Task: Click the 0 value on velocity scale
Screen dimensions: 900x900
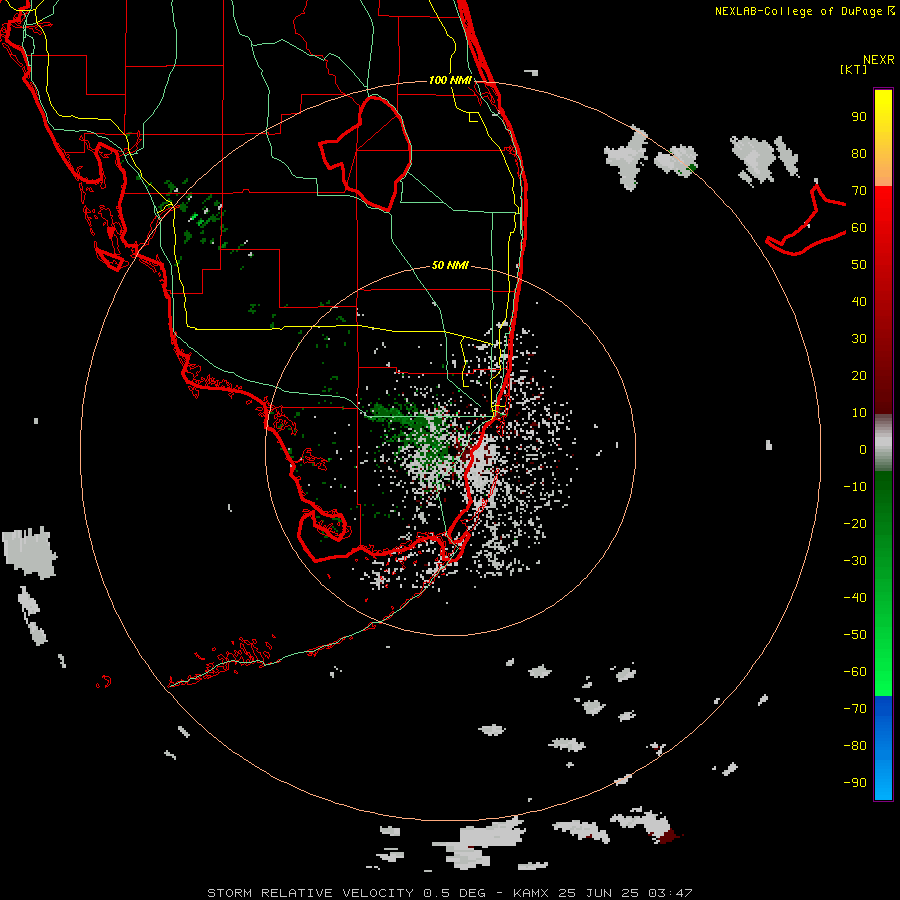Action: (x=863, y=450)
